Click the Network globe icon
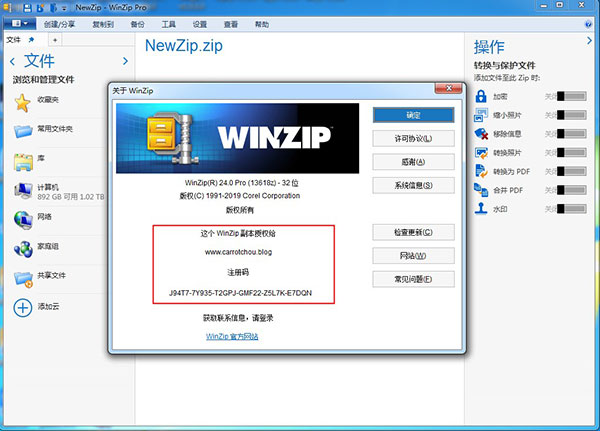Viewport: 600px width, 431px height. click(23, 220)
